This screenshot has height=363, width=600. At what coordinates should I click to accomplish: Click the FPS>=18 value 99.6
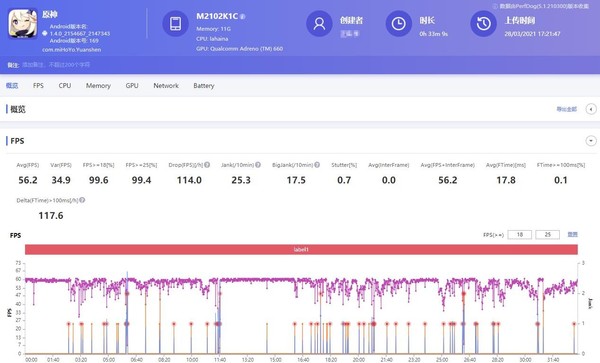(99, 180)
